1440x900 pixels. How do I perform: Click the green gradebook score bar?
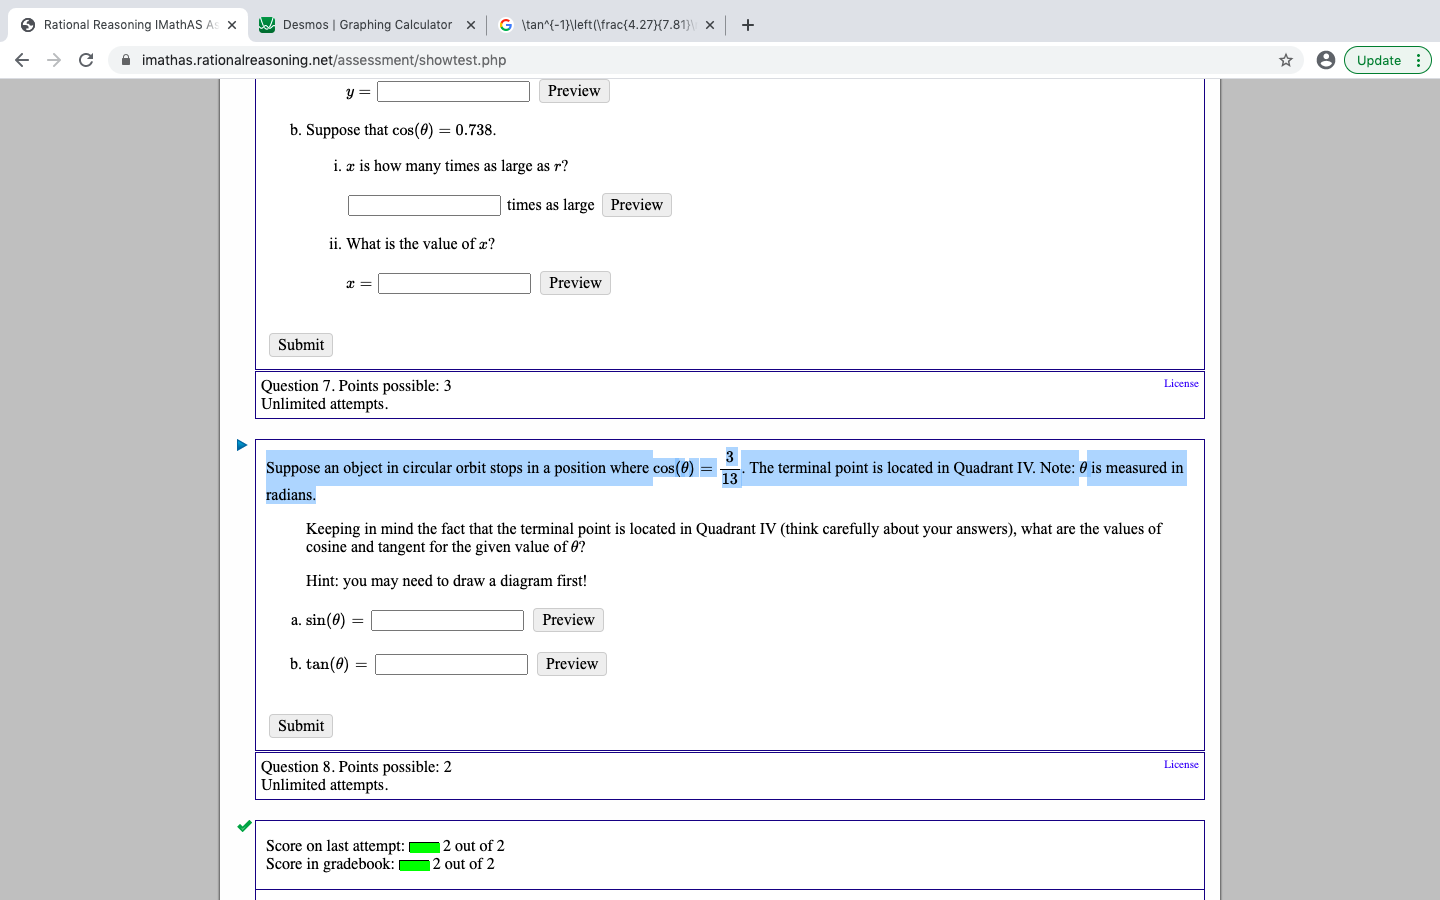click(416, 864)
